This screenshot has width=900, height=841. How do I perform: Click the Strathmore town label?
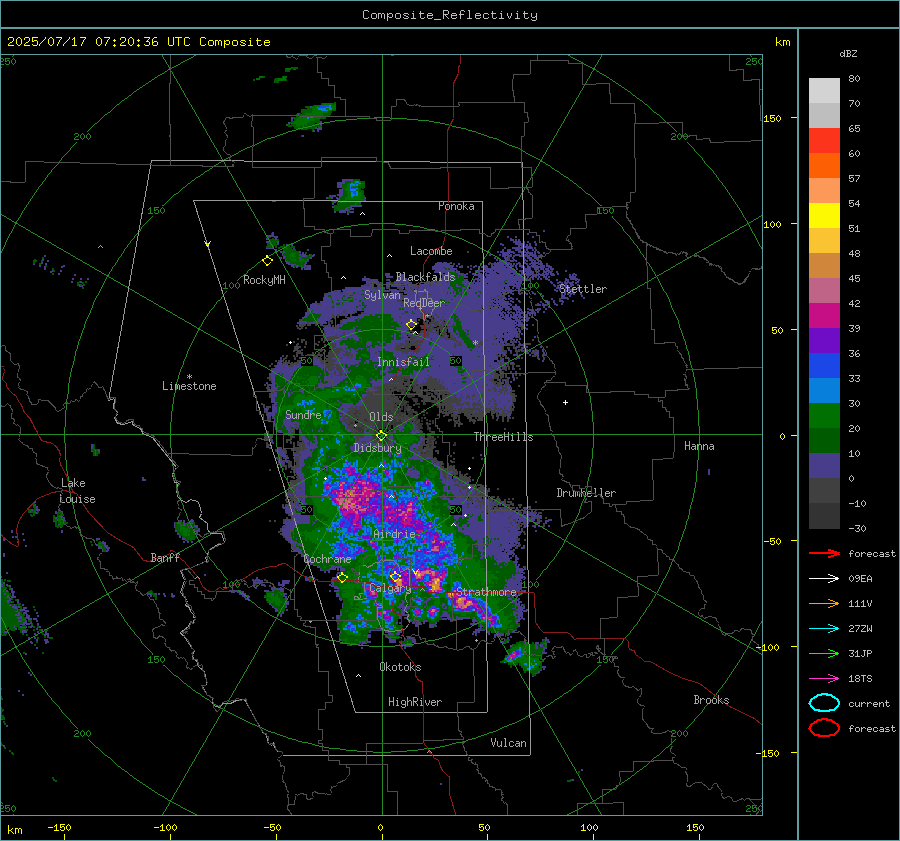pos(486,592)
